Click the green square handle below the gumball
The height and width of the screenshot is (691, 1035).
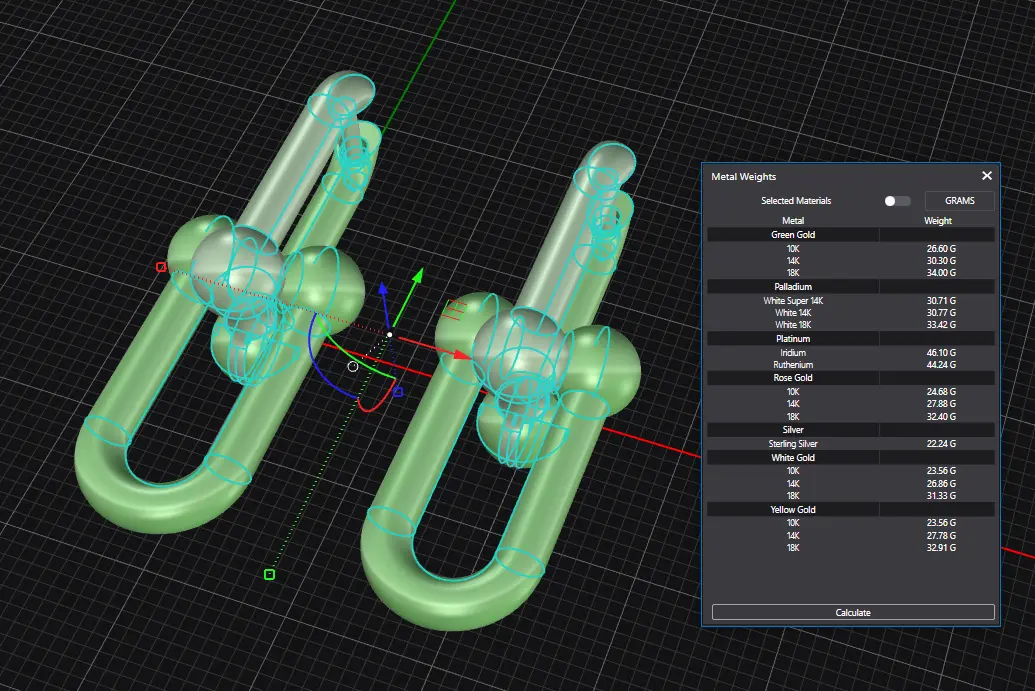(269, 574)
